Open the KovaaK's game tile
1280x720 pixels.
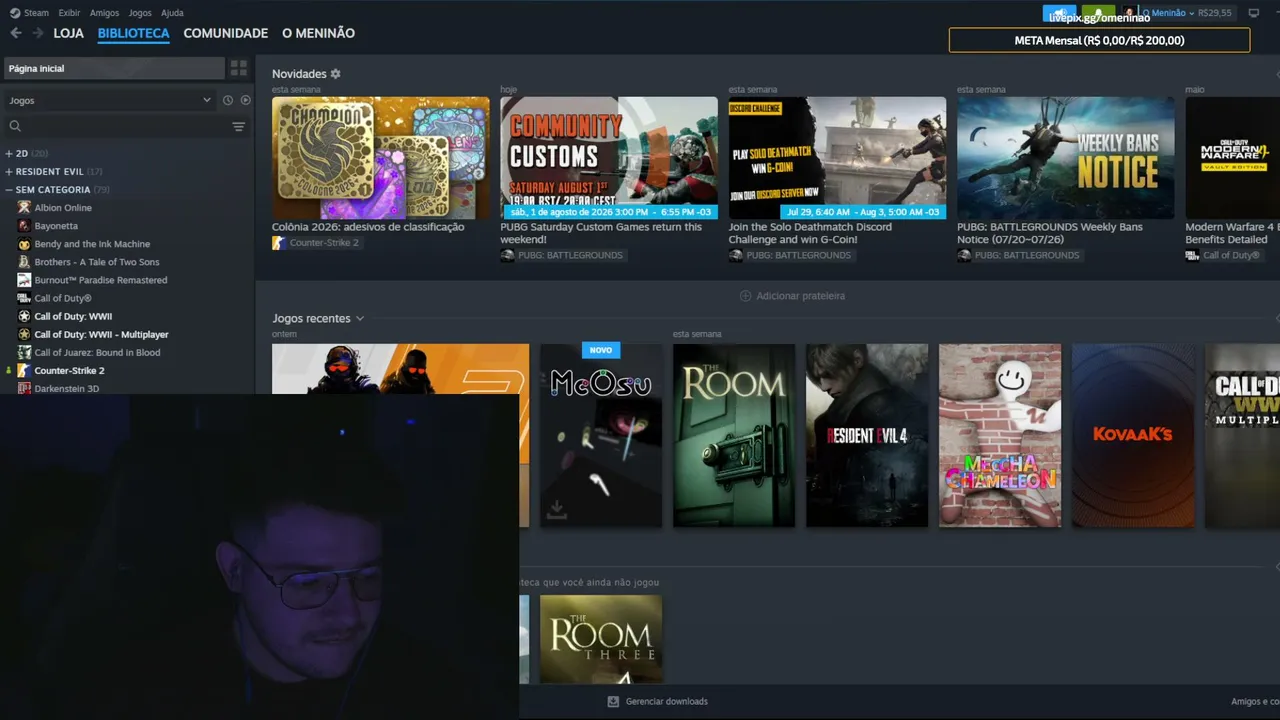pyautogui.click(x=1133, y=435)
